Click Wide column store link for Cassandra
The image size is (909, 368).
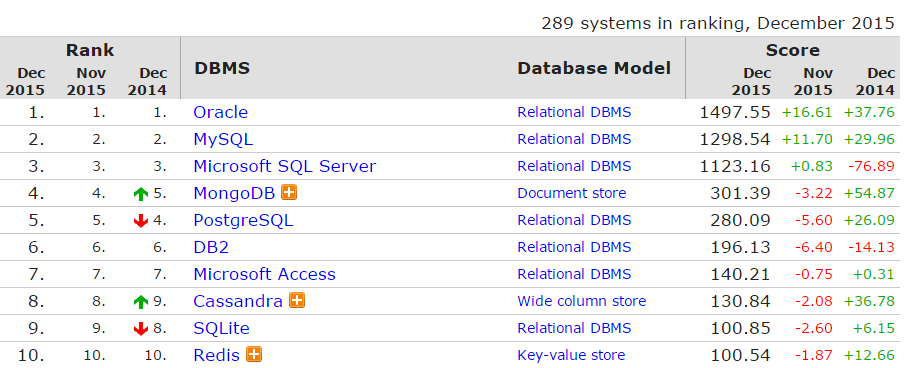click(581, 301)
